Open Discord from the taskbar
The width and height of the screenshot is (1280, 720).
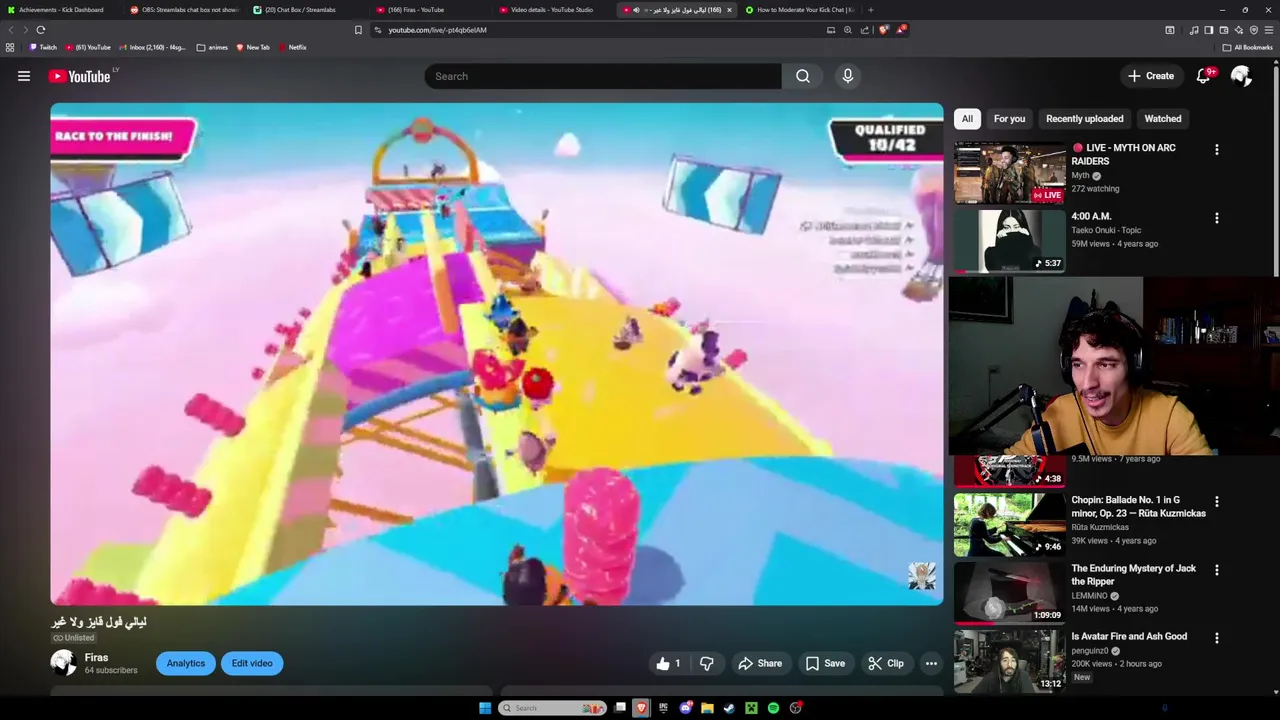685,708
